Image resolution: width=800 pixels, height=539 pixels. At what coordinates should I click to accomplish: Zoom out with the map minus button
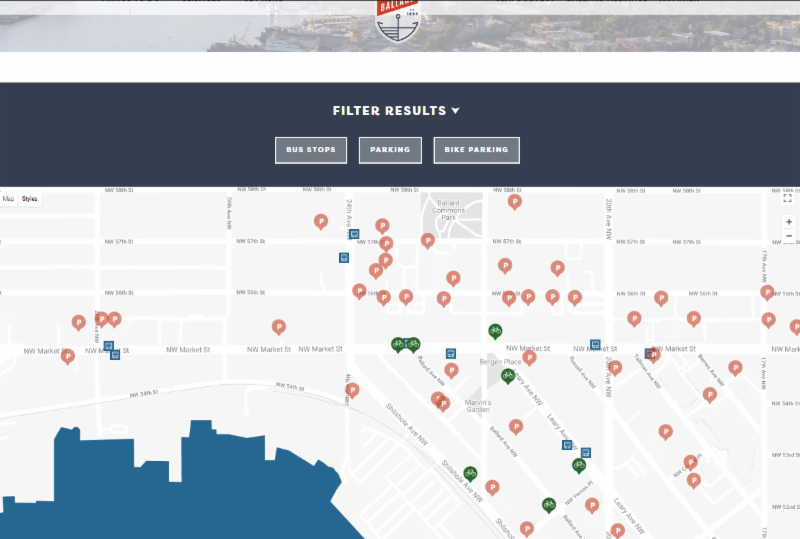point(789,236)
